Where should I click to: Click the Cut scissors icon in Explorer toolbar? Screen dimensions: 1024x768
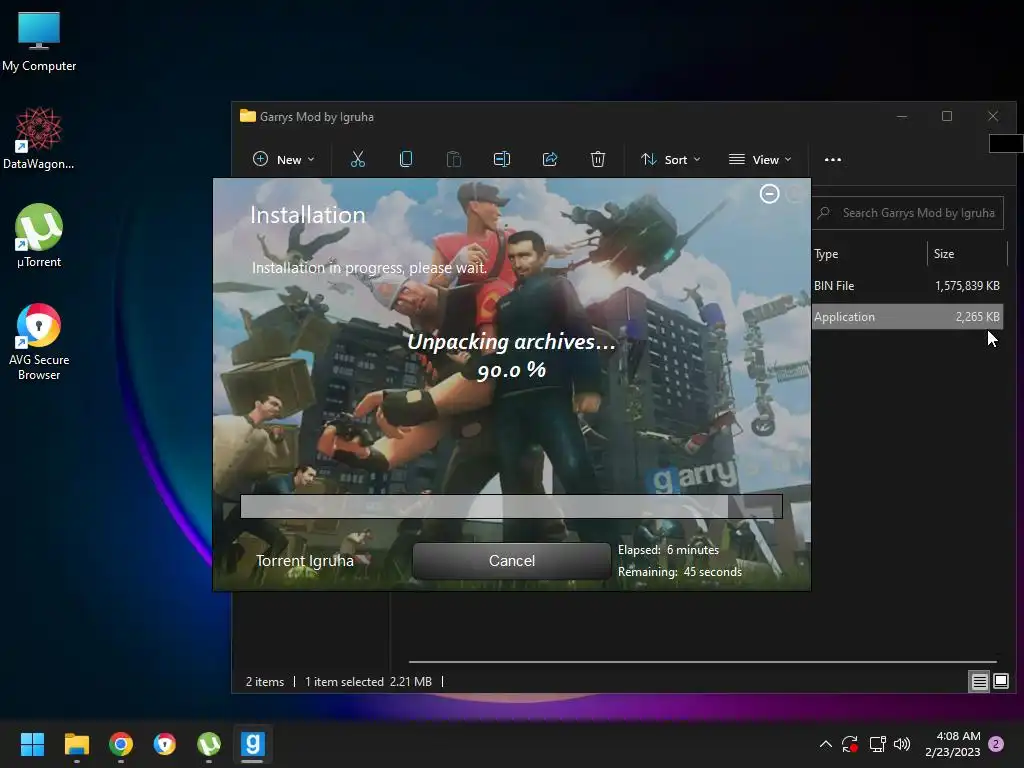pyautogui.click(x=358, y=159)
